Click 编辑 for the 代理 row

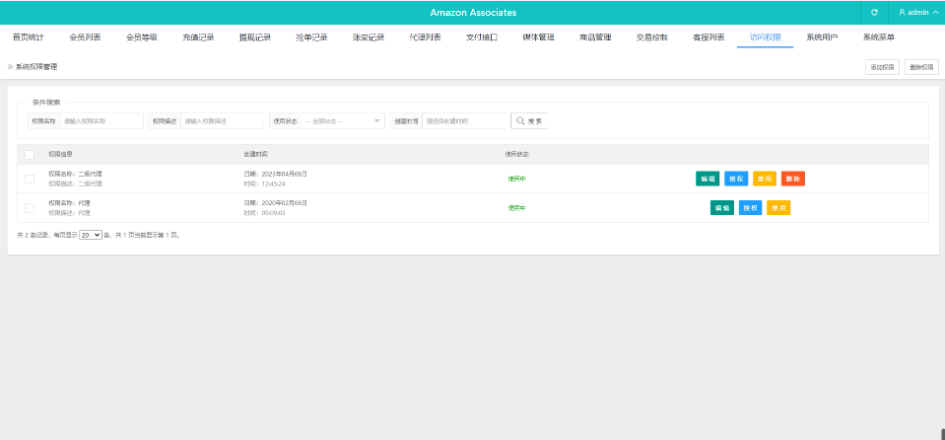point(722,208)
